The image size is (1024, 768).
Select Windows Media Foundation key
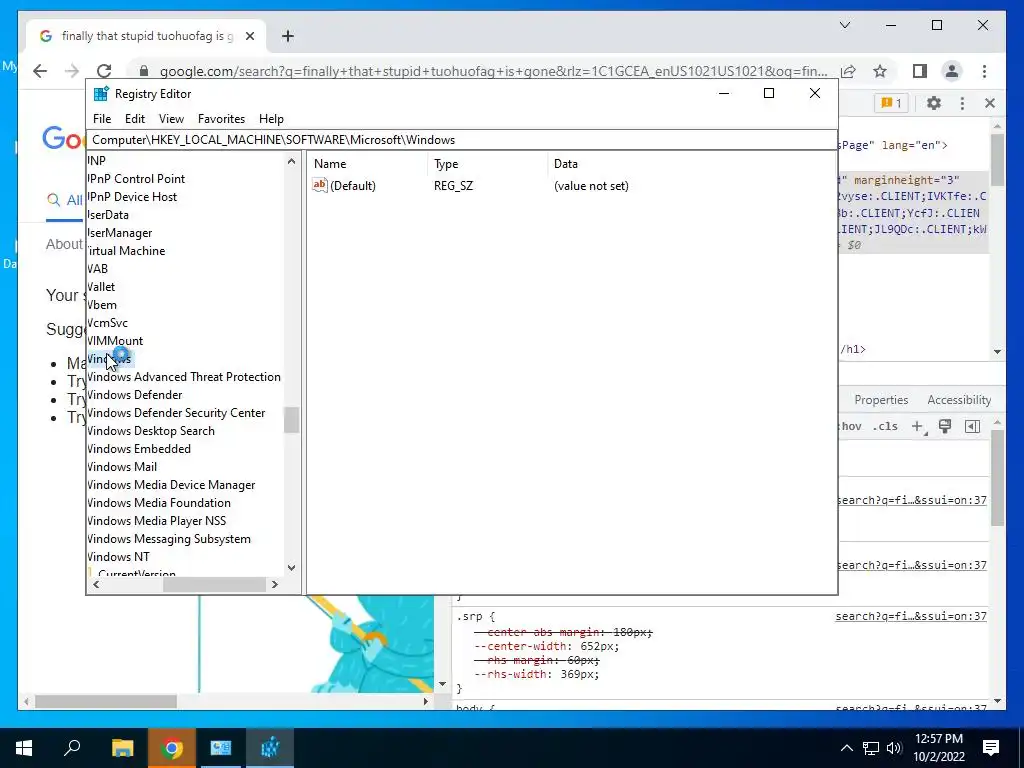[159, 502]
